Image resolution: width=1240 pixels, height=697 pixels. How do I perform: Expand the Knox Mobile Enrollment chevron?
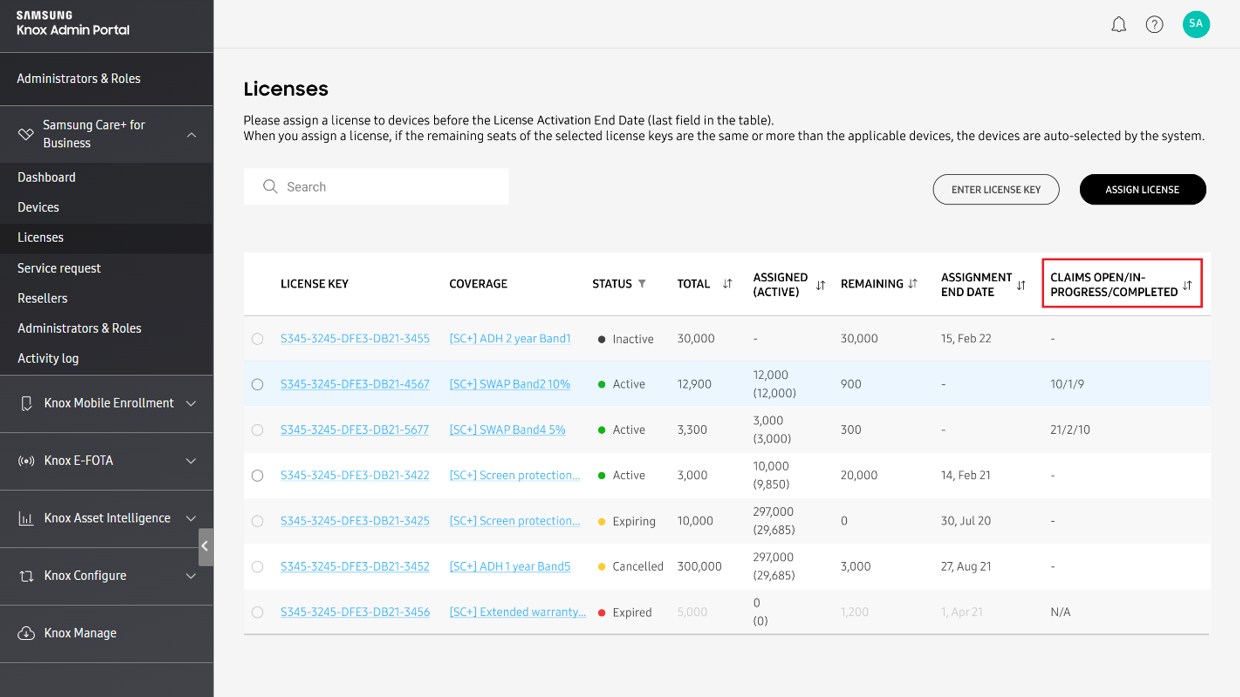191,403
